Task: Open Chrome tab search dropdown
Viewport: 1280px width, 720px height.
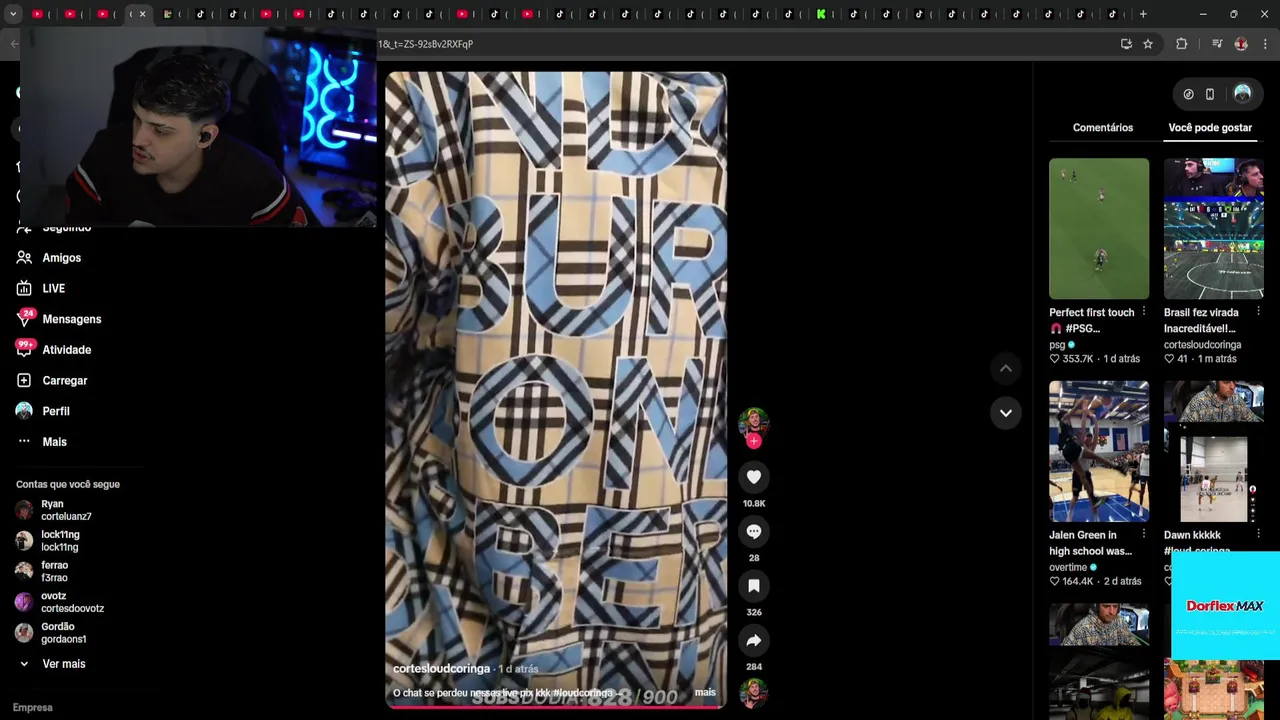Action: tap(13, 14)
